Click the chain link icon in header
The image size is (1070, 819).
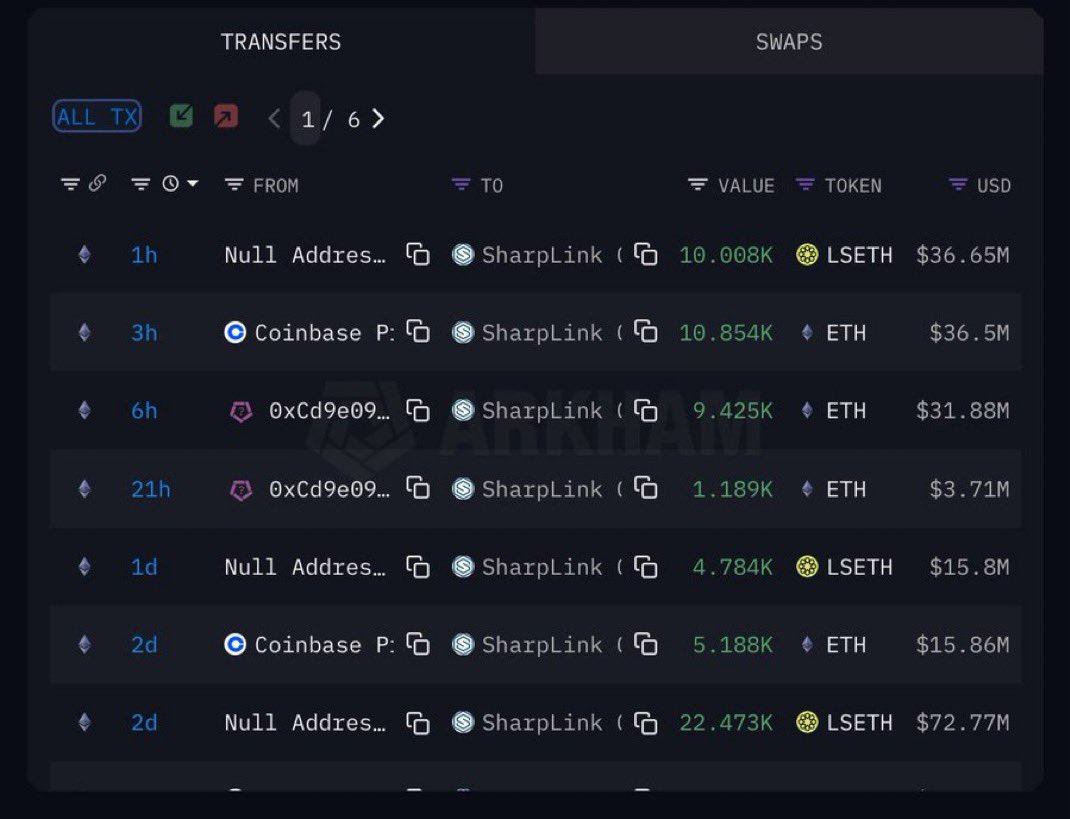[x=98, y=183]
